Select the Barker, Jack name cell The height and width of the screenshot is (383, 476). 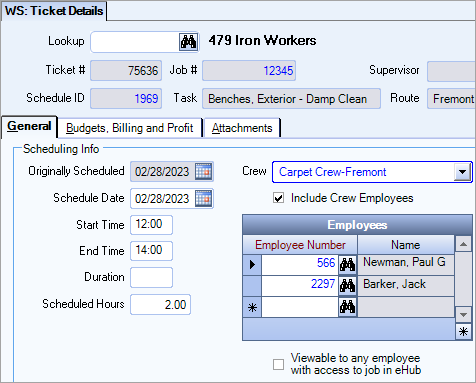tap(406, 286)
